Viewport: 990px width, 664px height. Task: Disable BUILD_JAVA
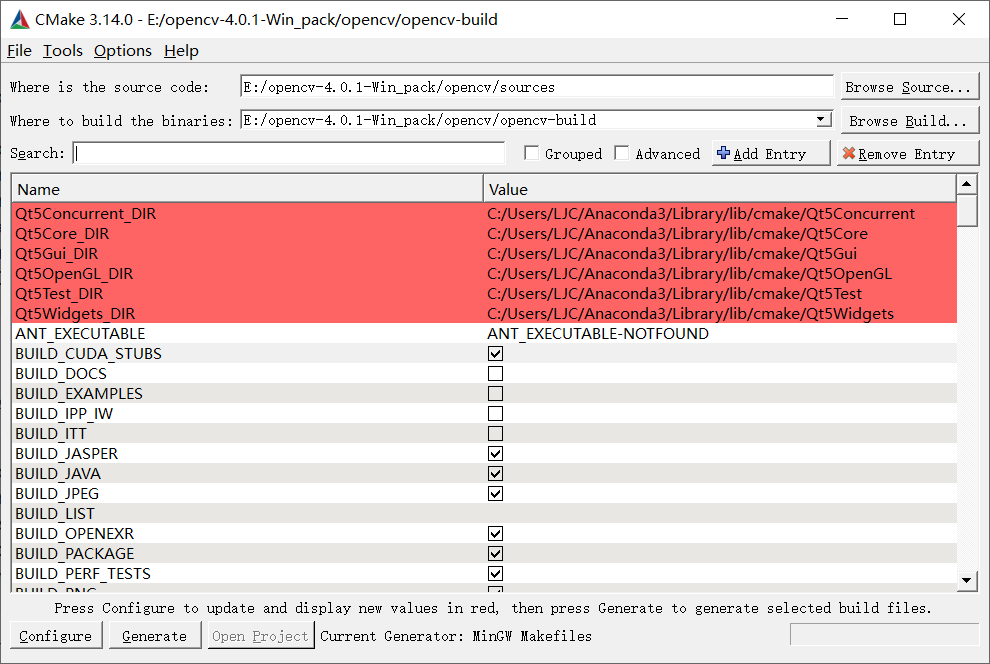click(x=495, y=473)
